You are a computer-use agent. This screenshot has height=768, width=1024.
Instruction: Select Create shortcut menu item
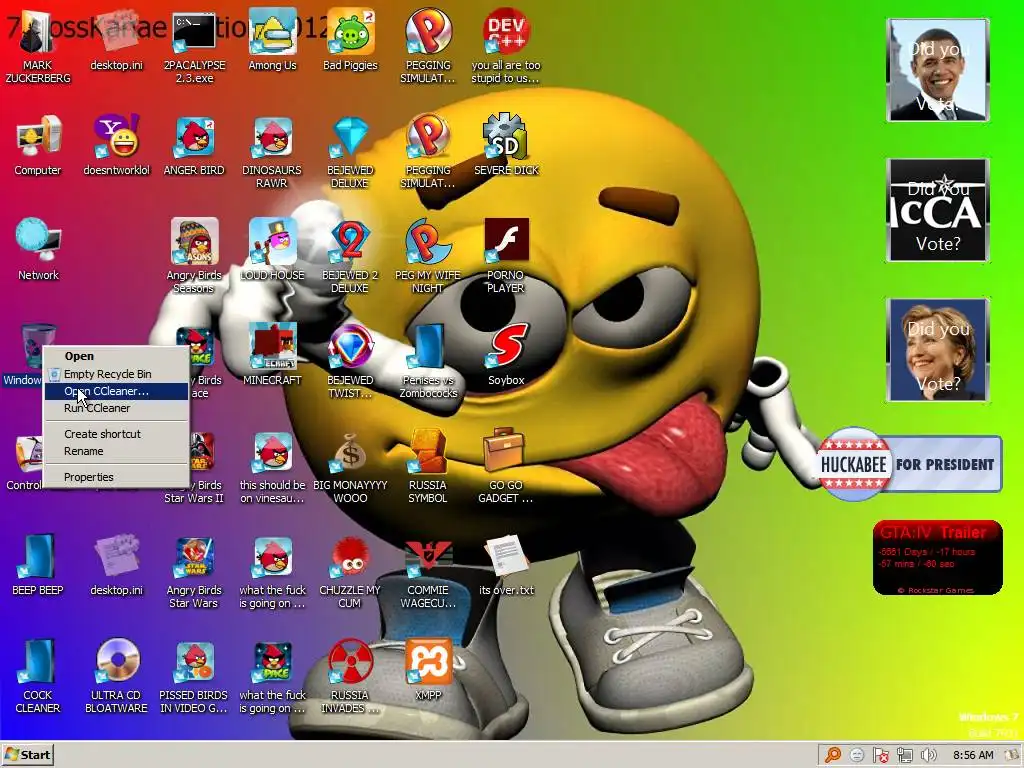[116, 434]
